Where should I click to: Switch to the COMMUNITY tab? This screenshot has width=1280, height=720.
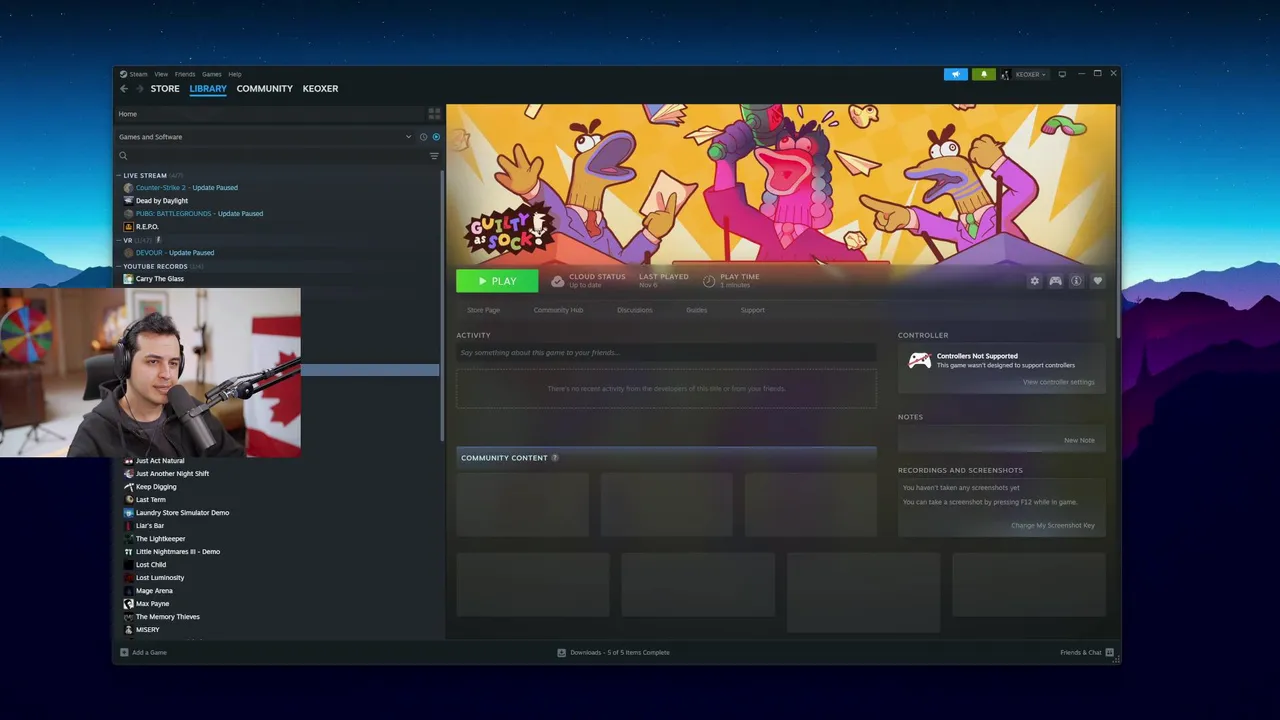(265, 89)
